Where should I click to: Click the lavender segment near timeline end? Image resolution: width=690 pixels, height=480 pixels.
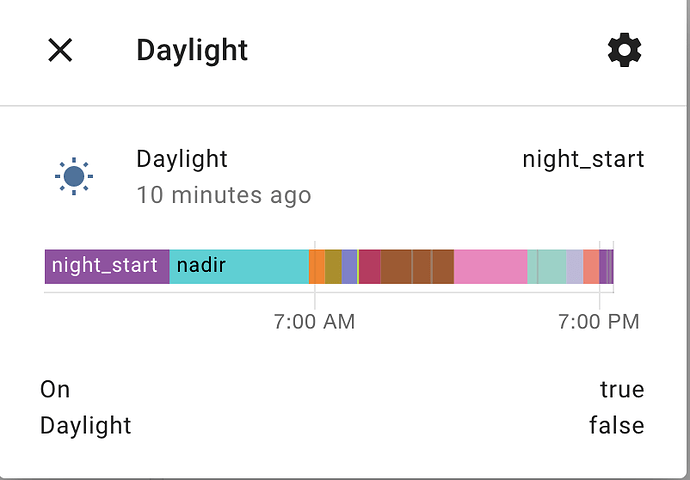point(575,266)
